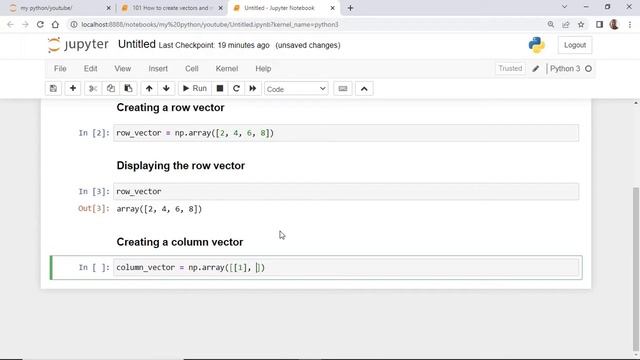Click the Python 3 kernel status circle
This screenshot has width=640, height=360.
pyautogui.click(x=588, y=69)
